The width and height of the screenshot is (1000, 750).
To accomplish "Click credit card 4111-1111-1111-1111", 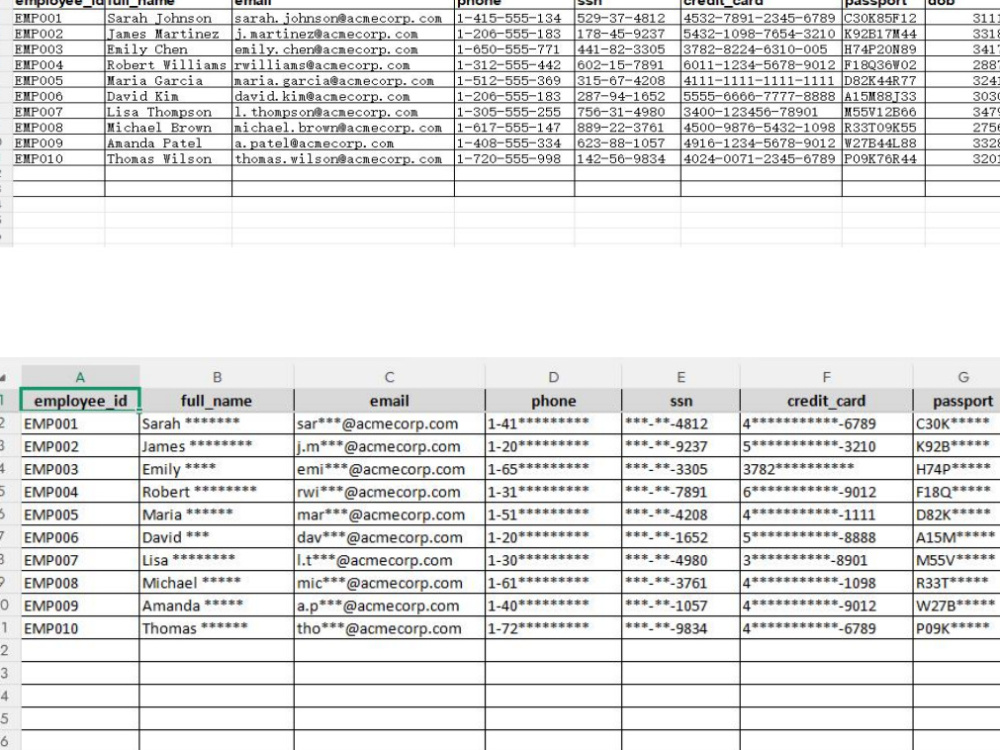I will [761, 80].
